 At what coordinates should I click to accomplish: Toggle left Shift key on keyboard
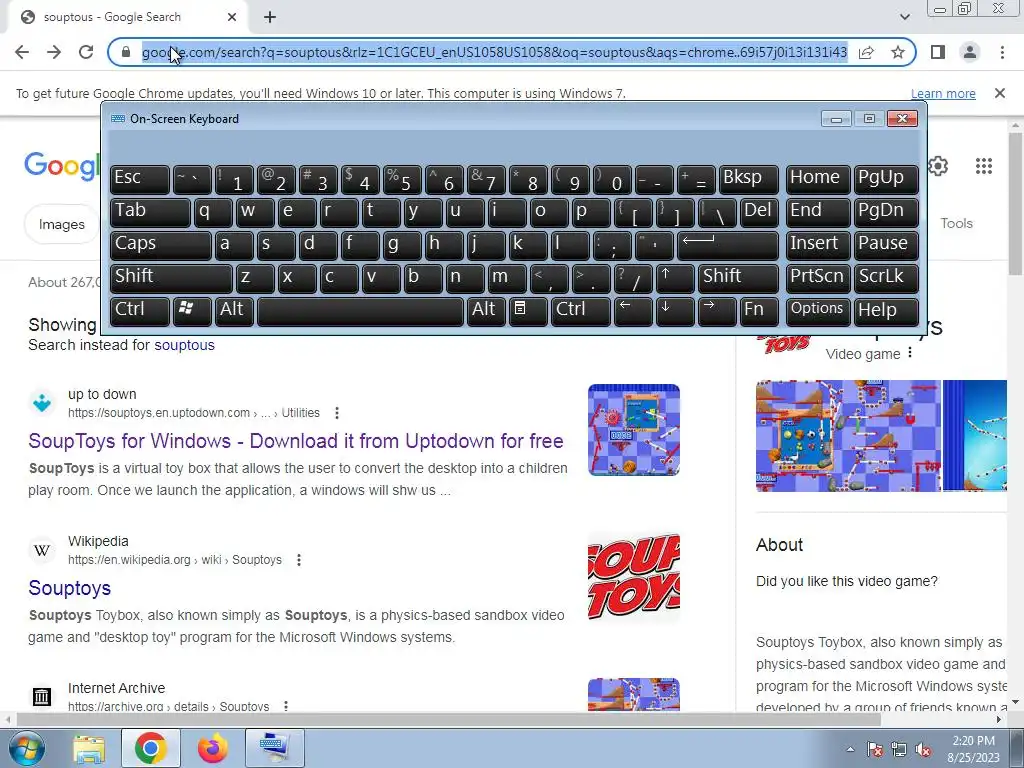coord(171,278)
